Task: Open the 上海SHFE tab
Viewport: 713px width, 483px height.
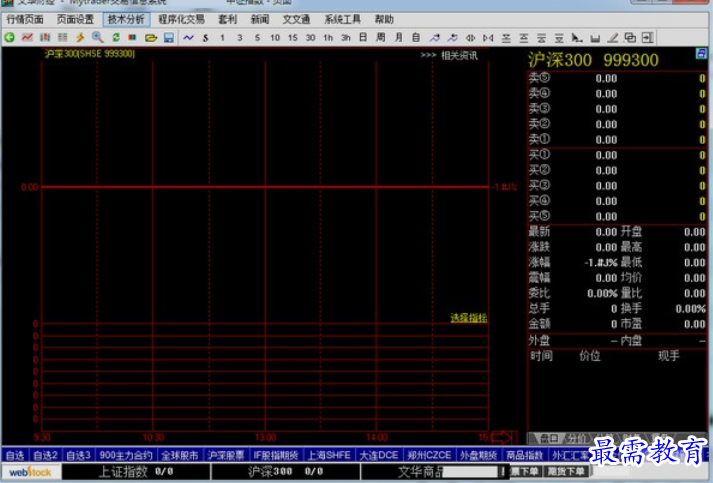Action: (329, 455)
